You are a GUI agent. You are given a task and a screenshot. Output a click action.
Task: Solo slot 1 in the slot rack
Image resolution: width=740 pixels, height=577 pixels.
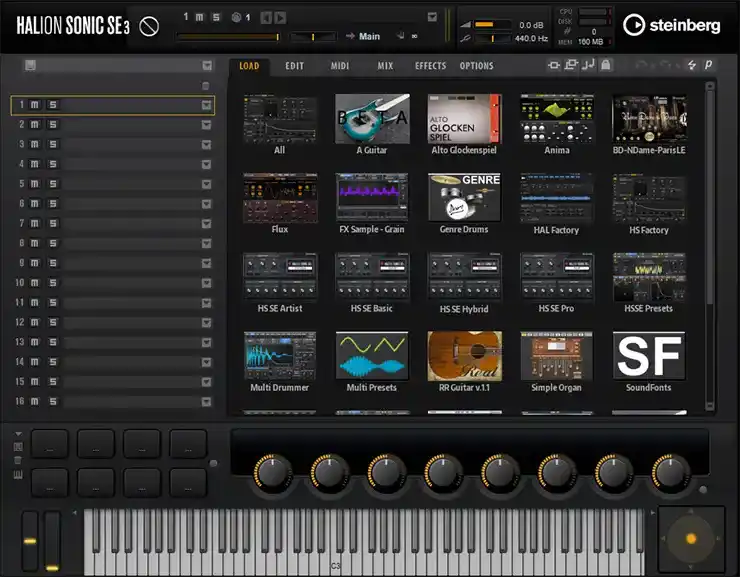coord(52,105)
